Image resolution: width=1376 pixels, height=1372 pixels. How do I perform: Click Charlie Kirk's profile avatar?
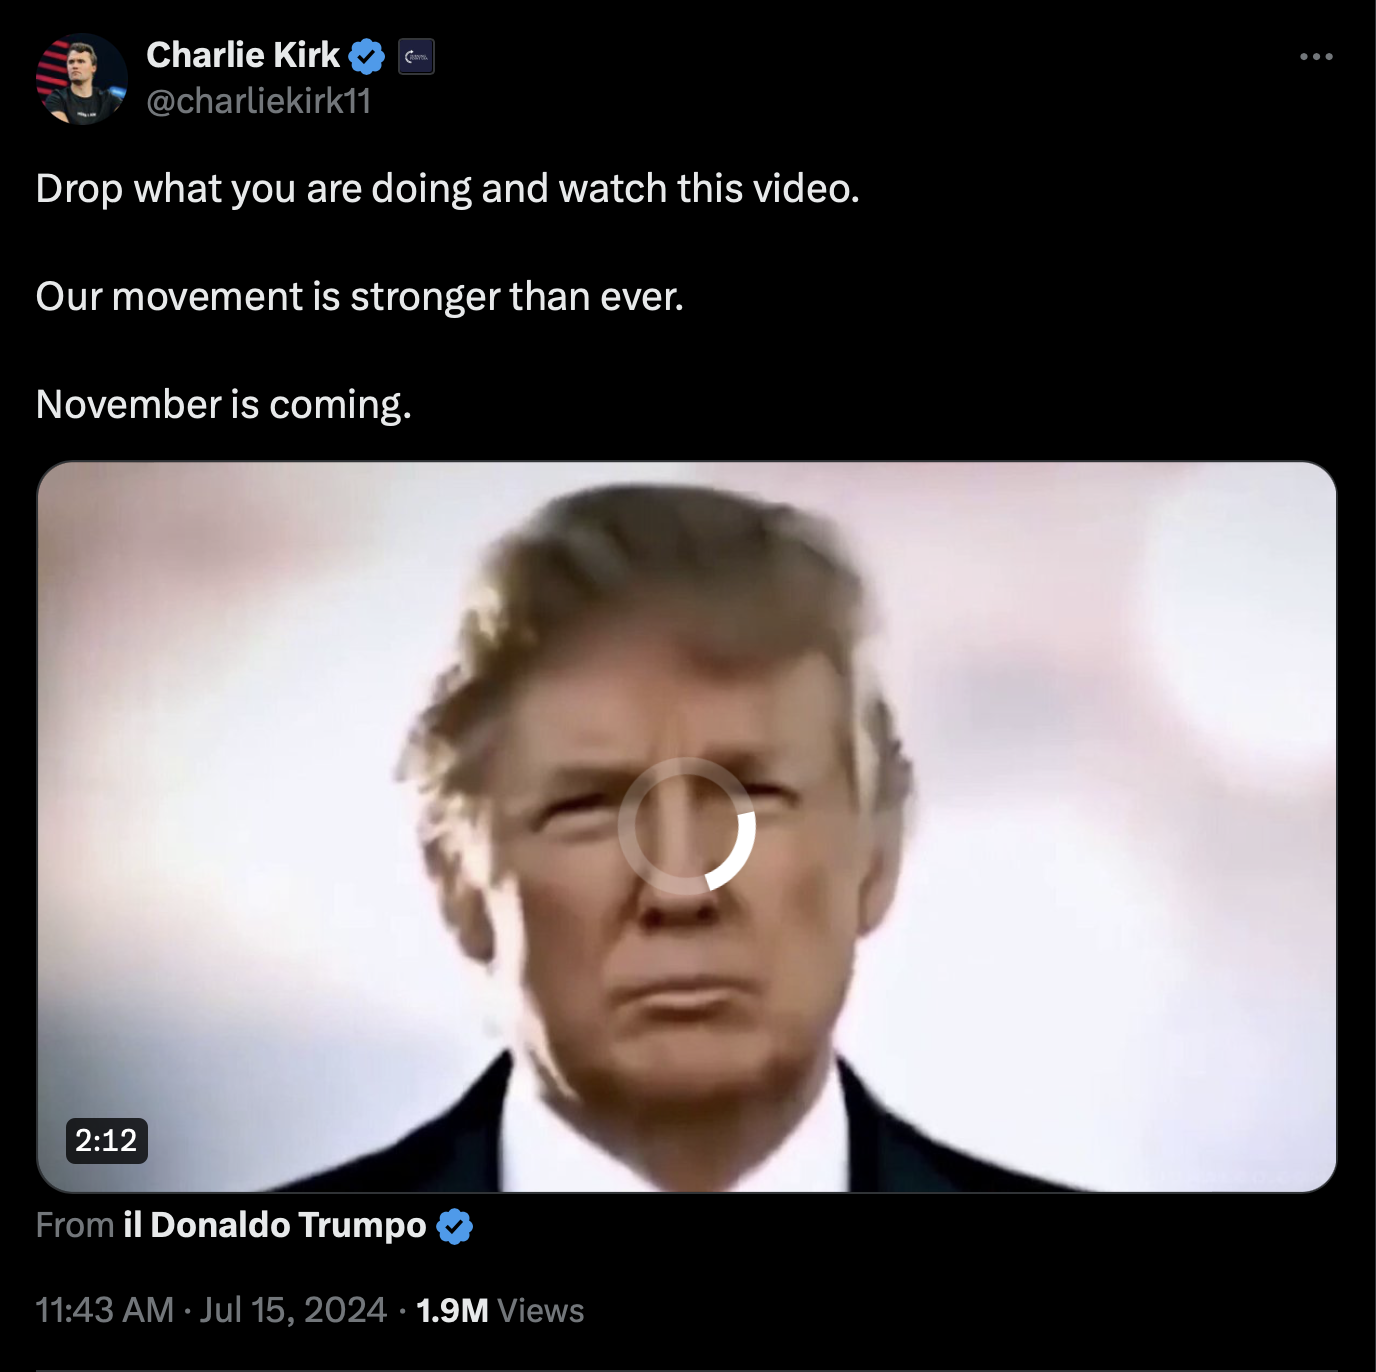point(82,79)
